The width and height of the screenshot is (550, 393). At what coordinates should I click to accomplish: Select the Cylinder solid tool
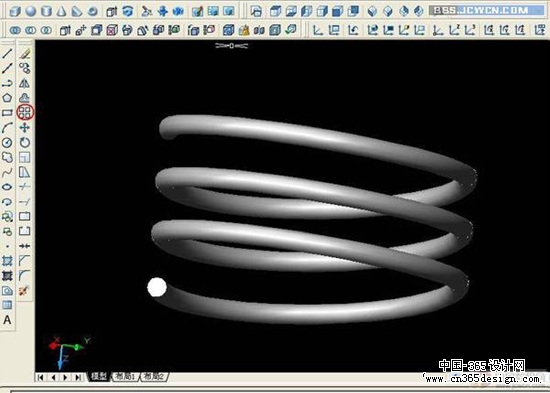(x=46, y=12)
